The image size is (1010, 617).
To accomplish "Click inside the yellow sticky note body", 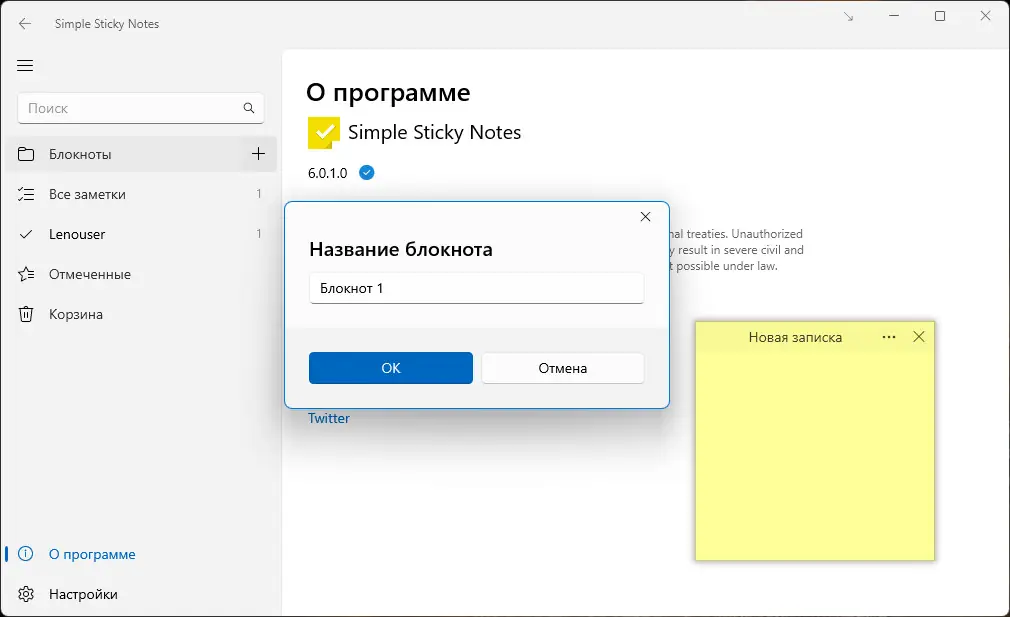I will point(815,455).
